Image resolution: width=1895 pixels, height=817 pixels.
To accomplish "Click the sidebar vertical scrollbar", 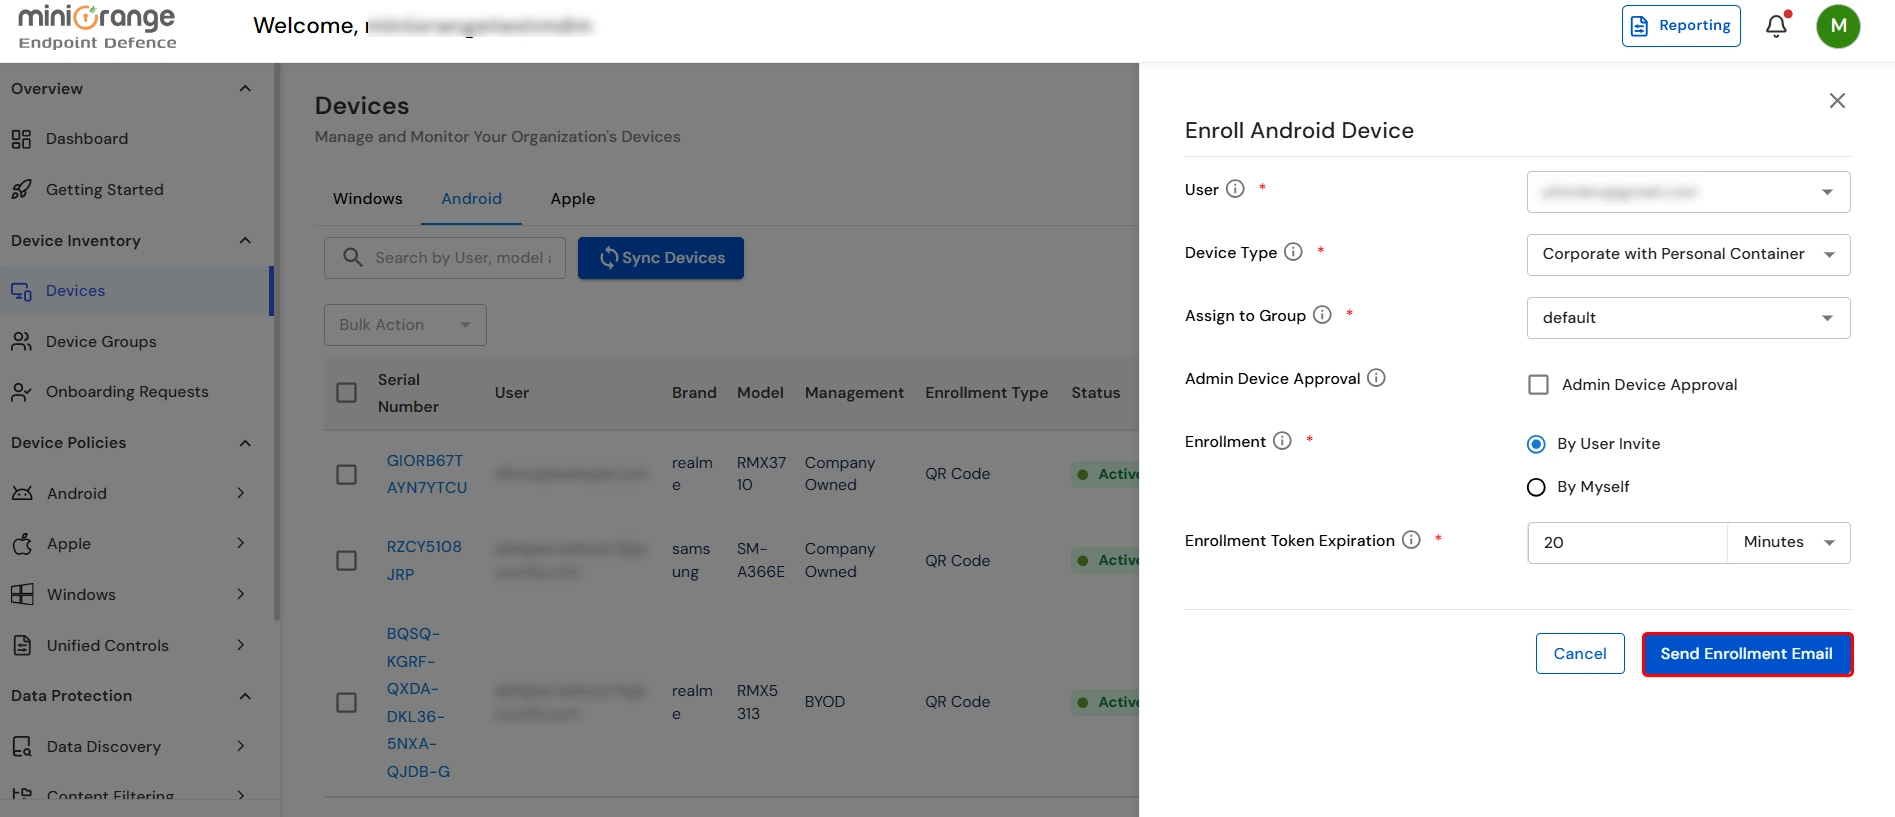I will 277,342.
